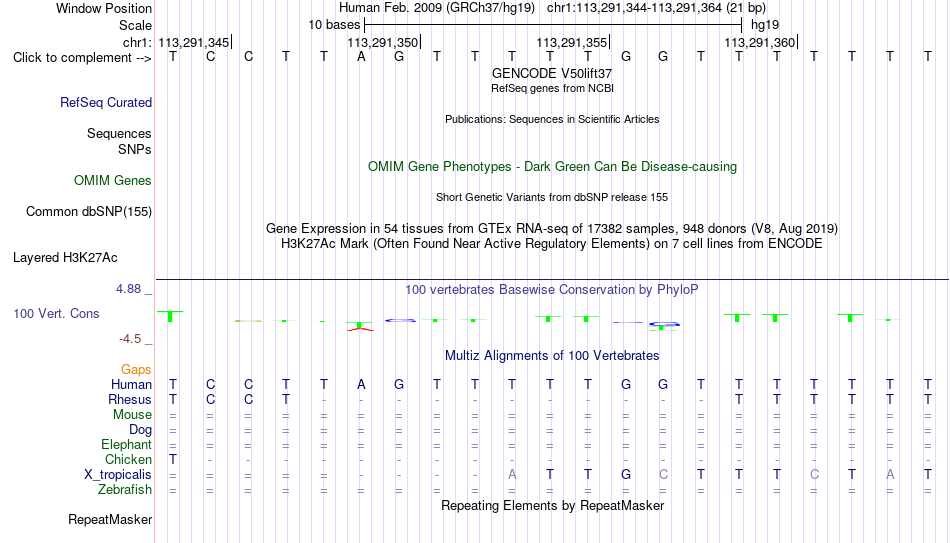Select the Zebrafish species label
The height and width of the screenshot is (543, 950).
(125, 489)
